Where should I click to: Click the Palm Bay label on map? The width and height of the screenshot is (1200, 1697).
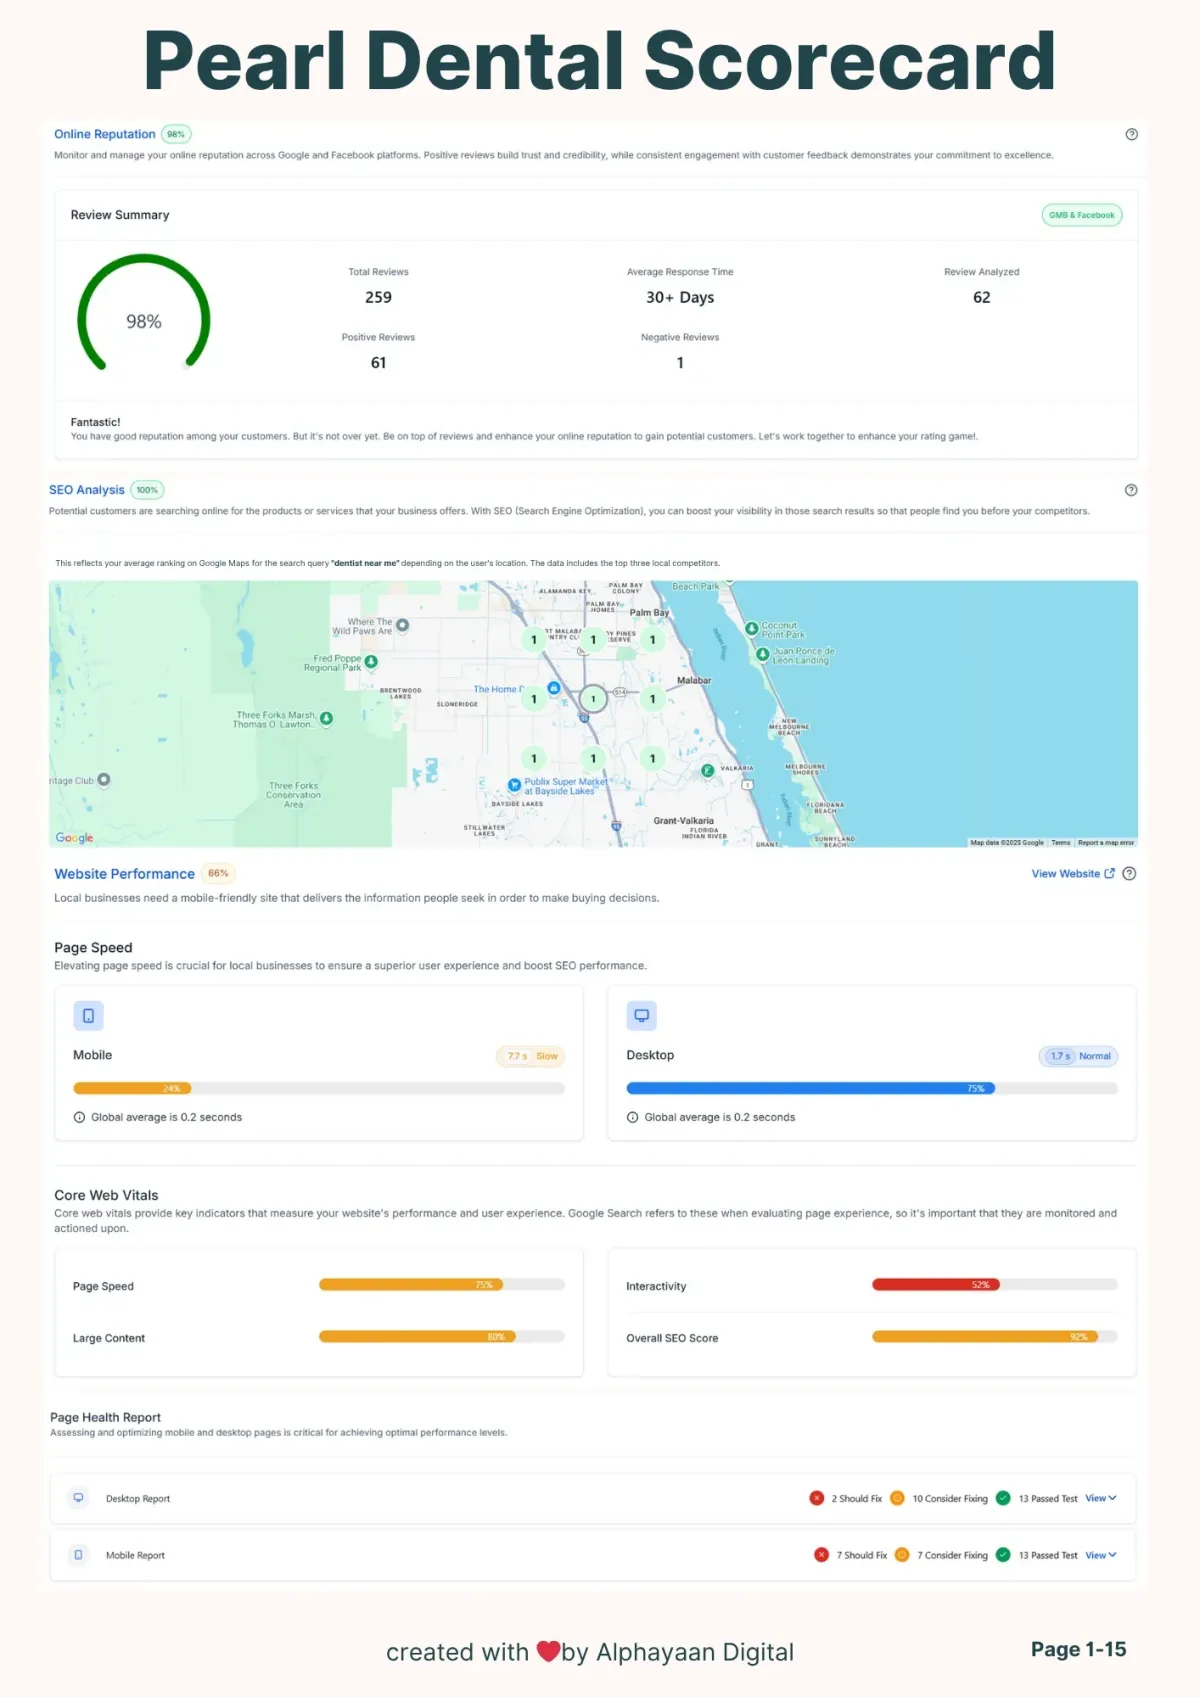pos(649,613)
